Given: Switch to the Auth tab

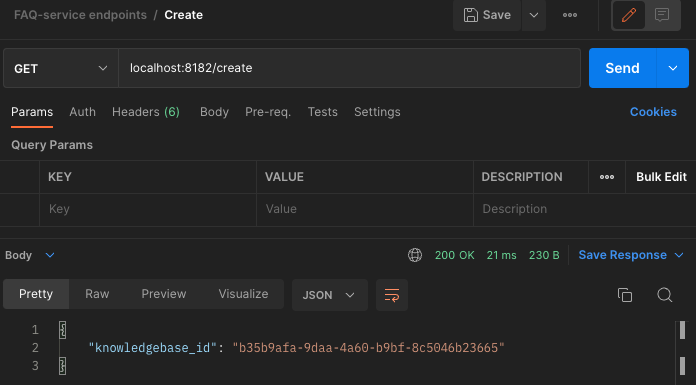Looking at the screenshot, I should (83, 112).
